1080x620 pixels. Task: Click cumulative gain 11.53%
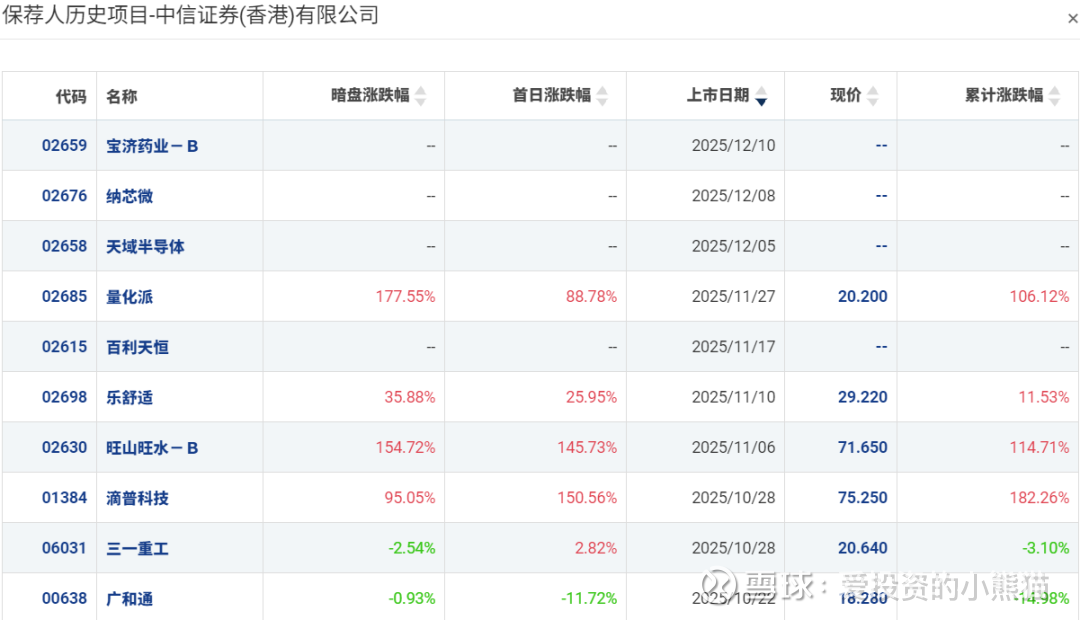(x=1043, y=397)
